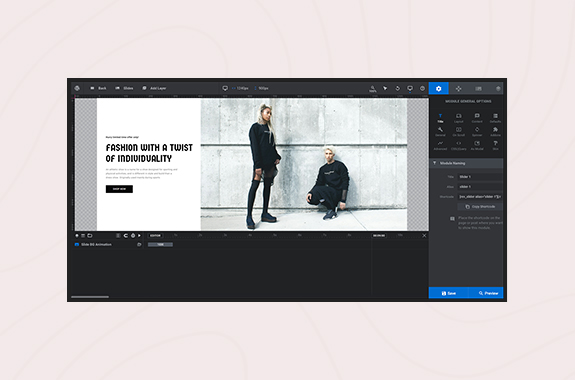Click the Copy Shortcode button
Image resolution: width=575 pixels, height=380 pixels.
coord(480,207)
